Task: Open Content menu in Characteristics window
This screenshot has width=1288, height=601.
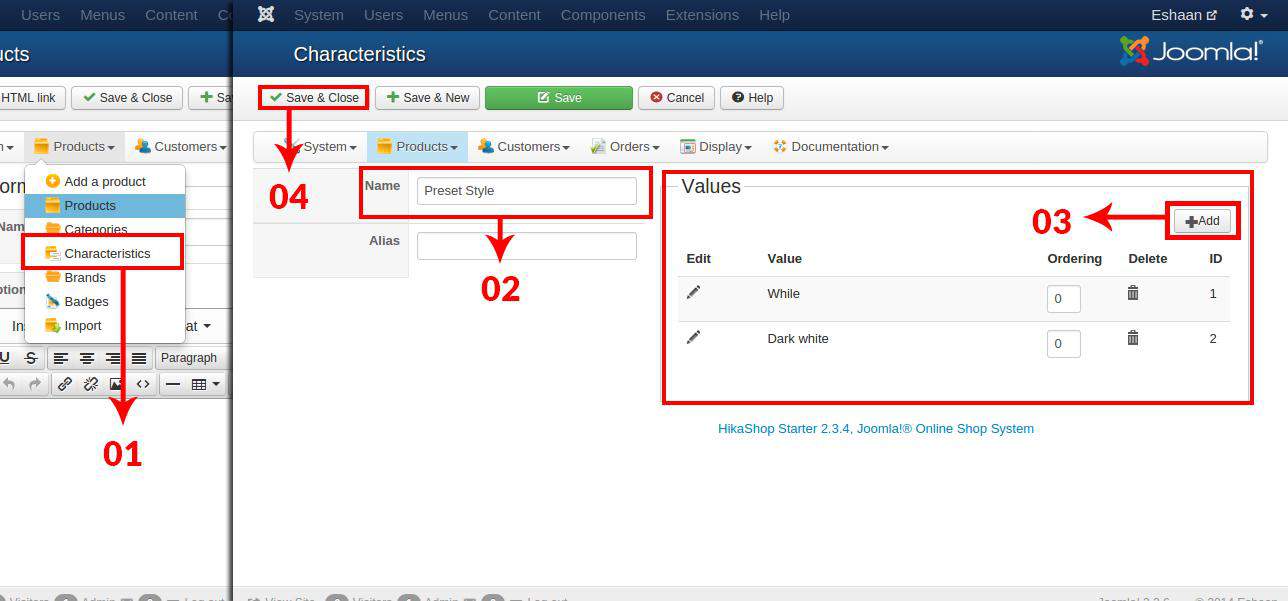Action: (514, 15)
